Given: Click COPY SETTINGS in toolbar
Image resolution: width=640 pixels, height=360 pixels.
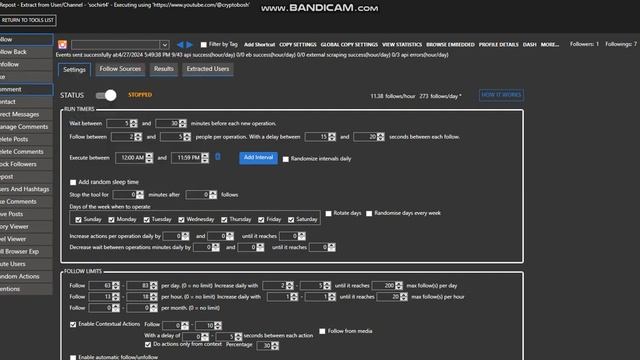Looking at the screenshot, I should (298, 44).
